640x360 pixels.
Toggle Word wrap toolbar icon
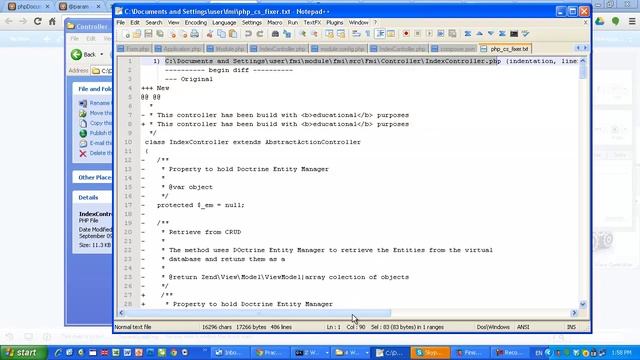coord(356,34)
